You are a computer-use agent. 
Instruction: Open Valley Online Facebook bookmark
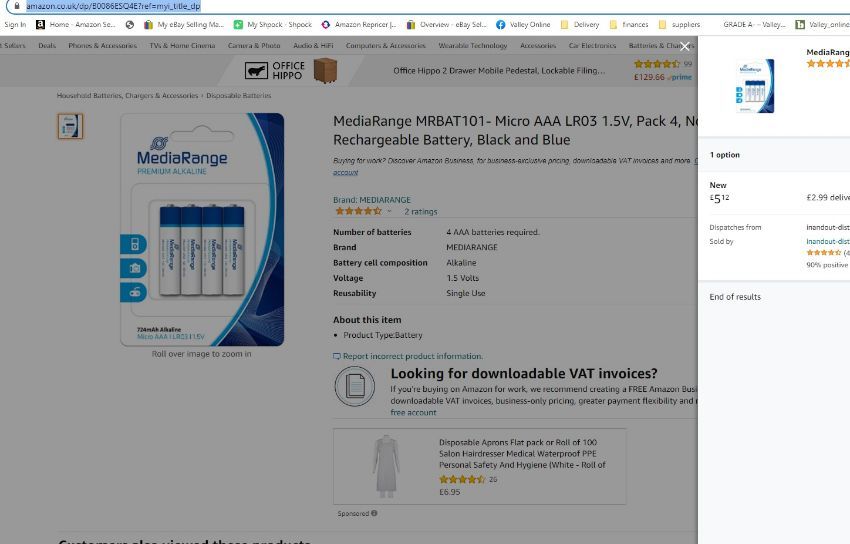tap(523, 24)
